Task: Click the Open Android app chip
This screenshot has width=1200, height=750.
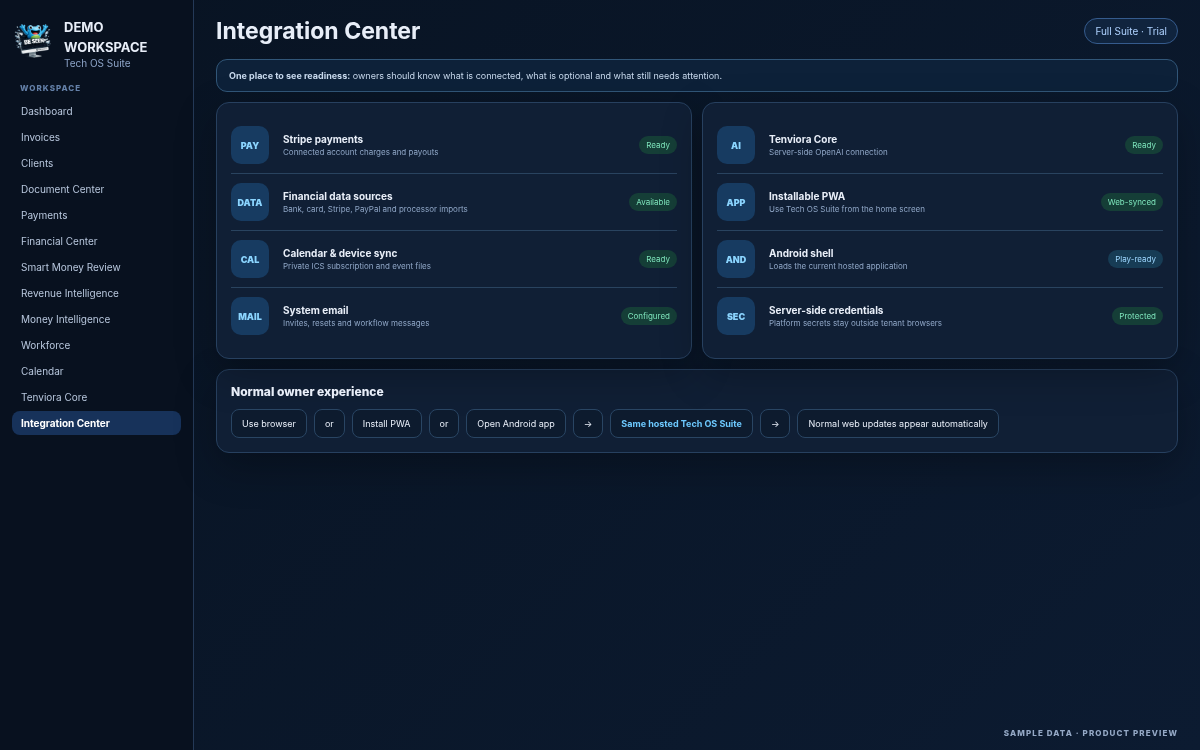Action: tap(516, 423)
